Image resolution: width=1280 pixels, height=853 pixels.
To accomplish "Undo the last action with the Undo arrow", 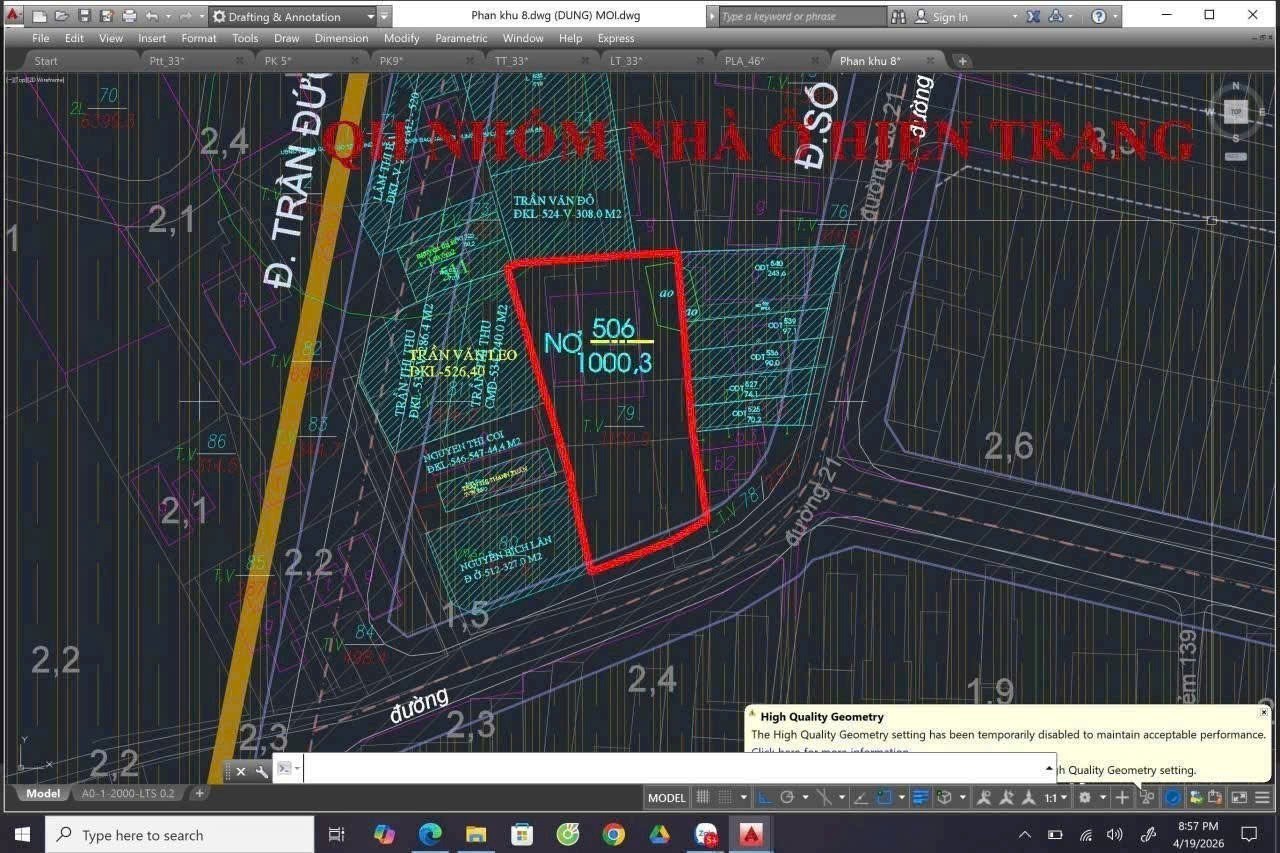I will (152, 16).
